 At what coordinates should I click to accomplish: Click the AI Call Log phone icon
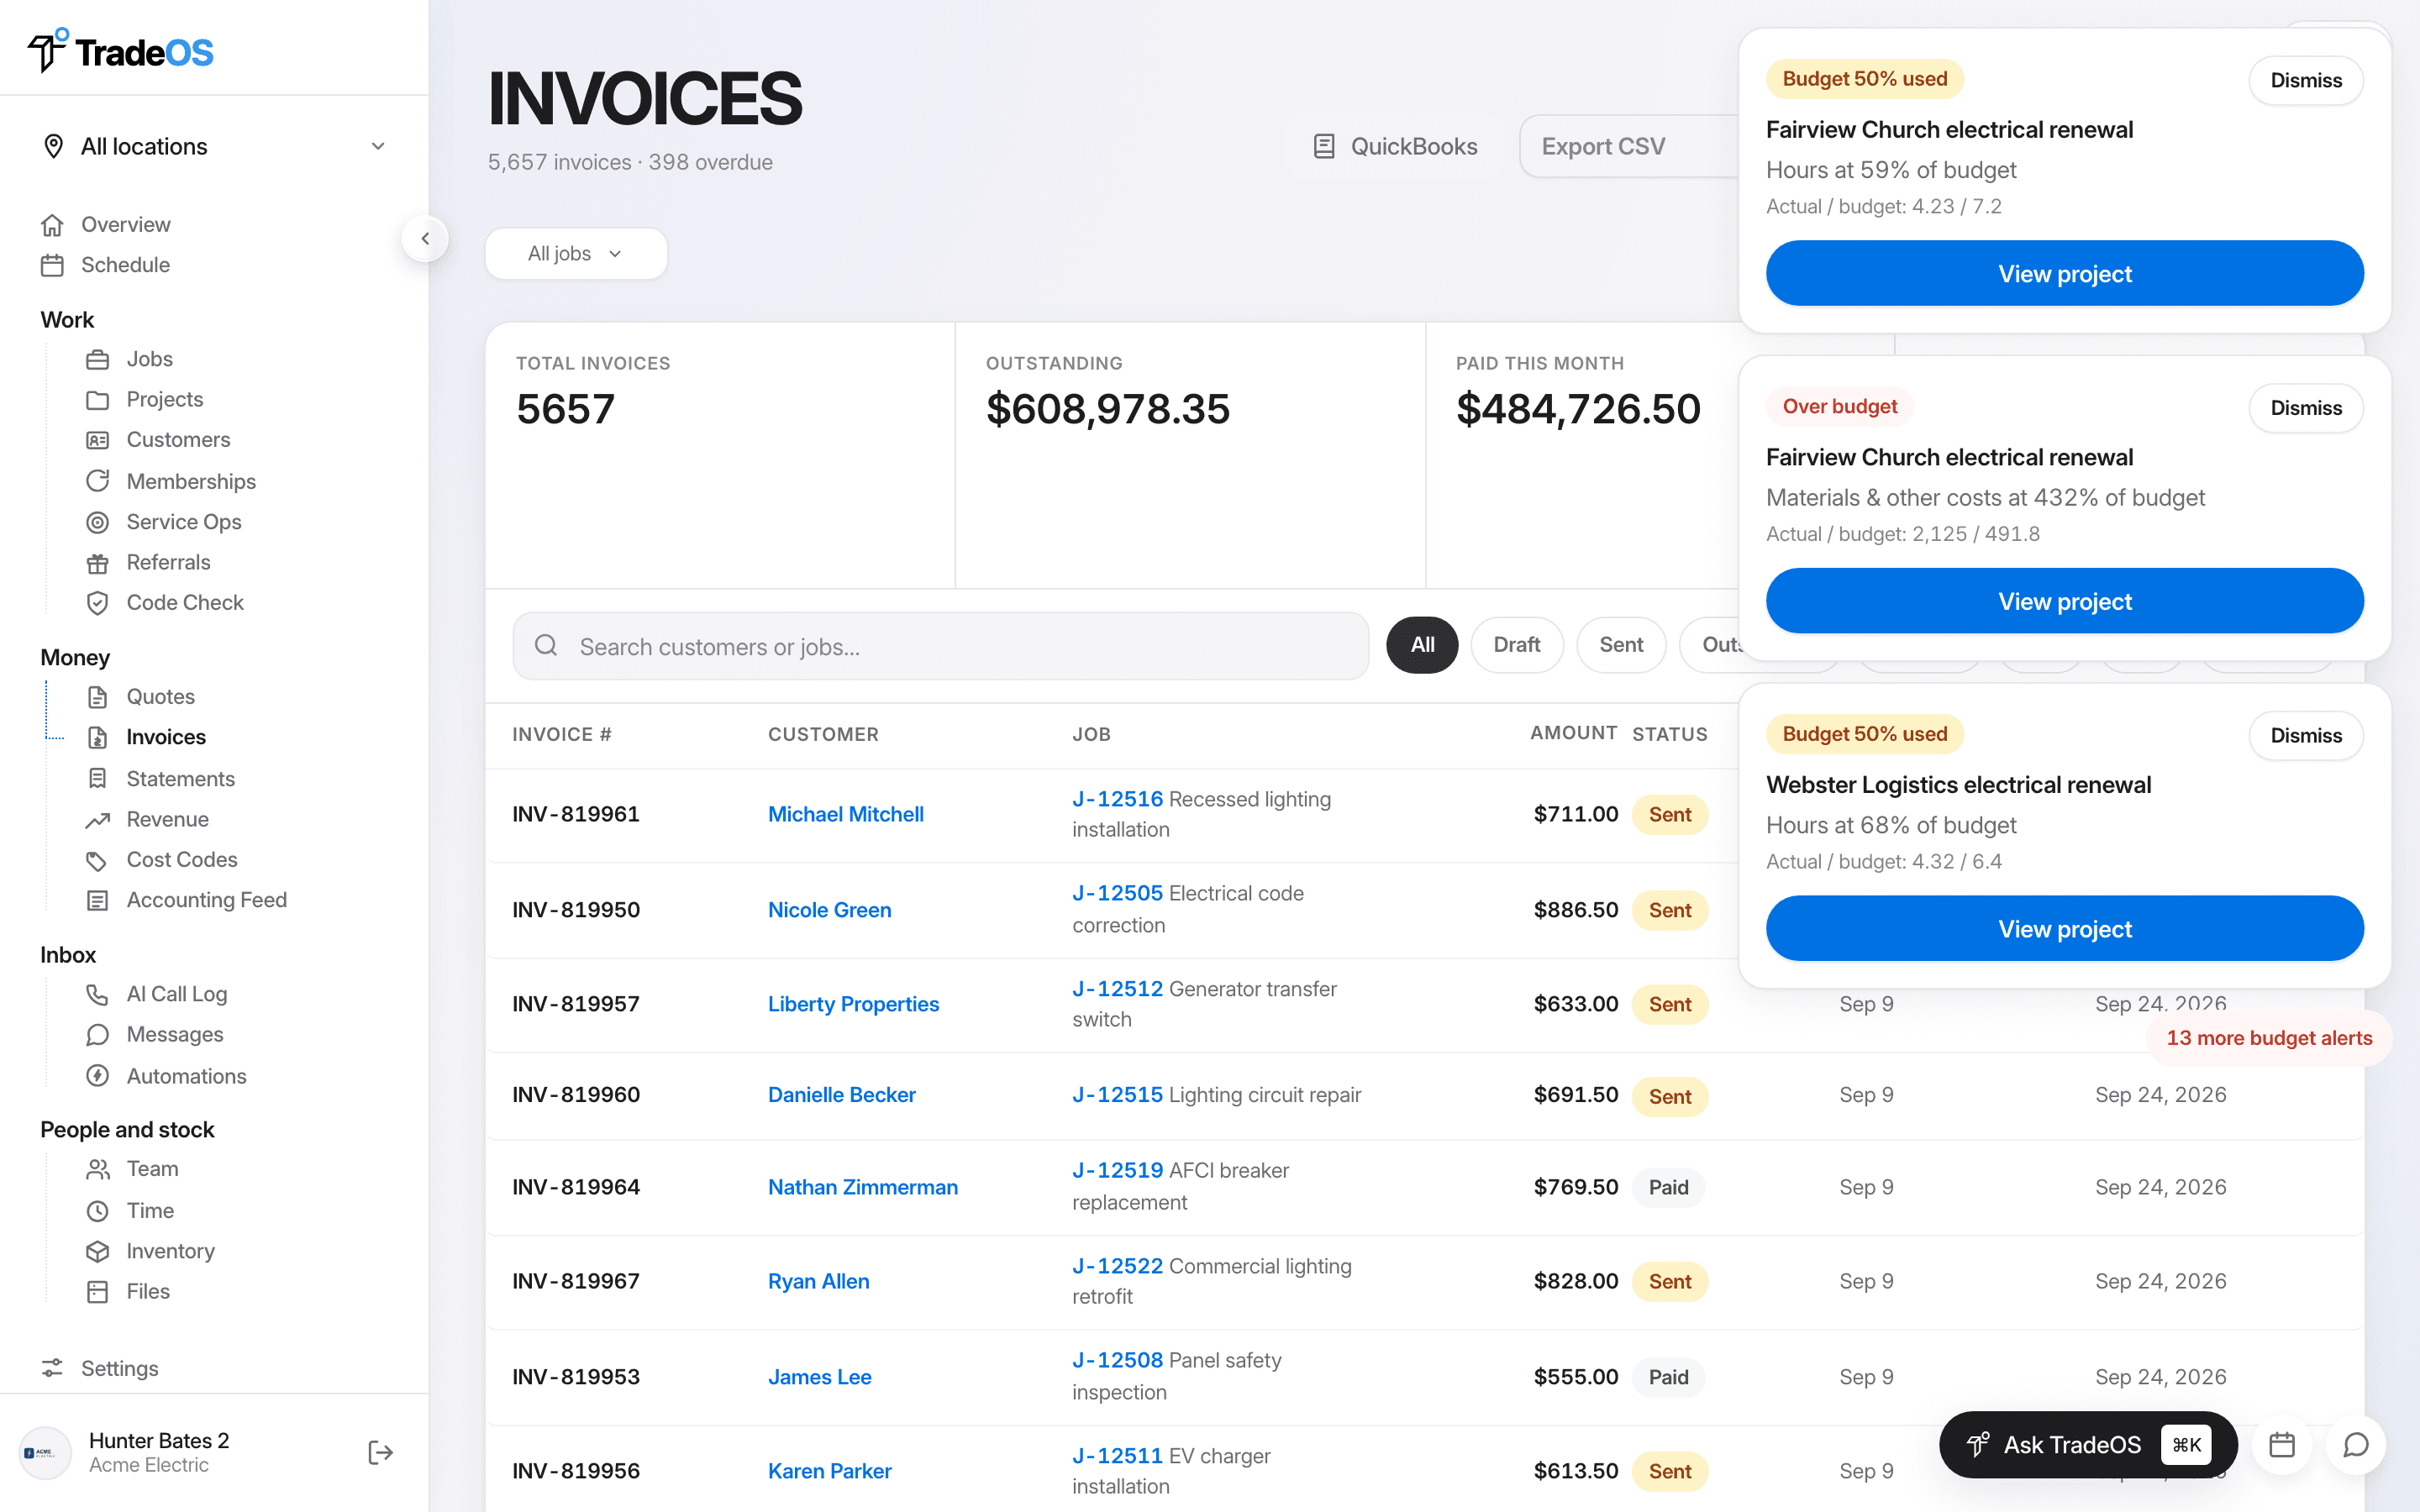97,994
